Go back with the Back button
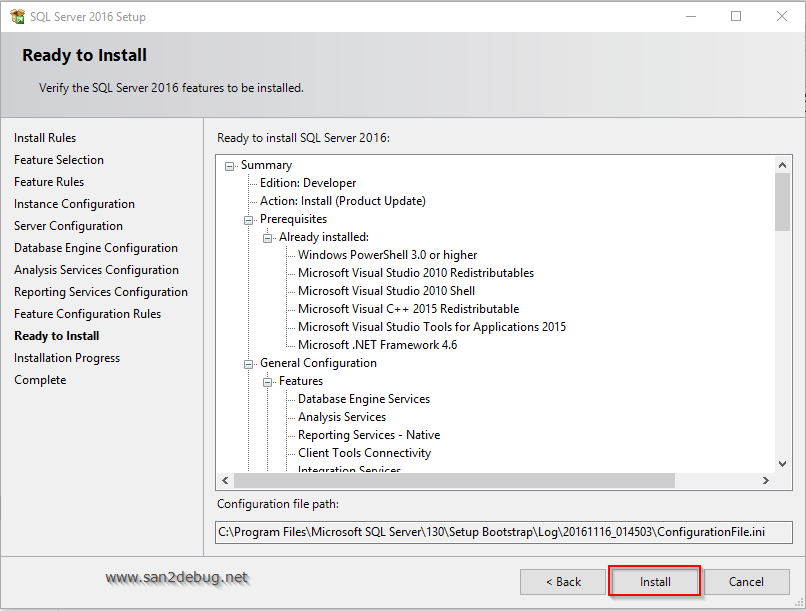Viewport: 806px width, 611px height. coord(563,581)
